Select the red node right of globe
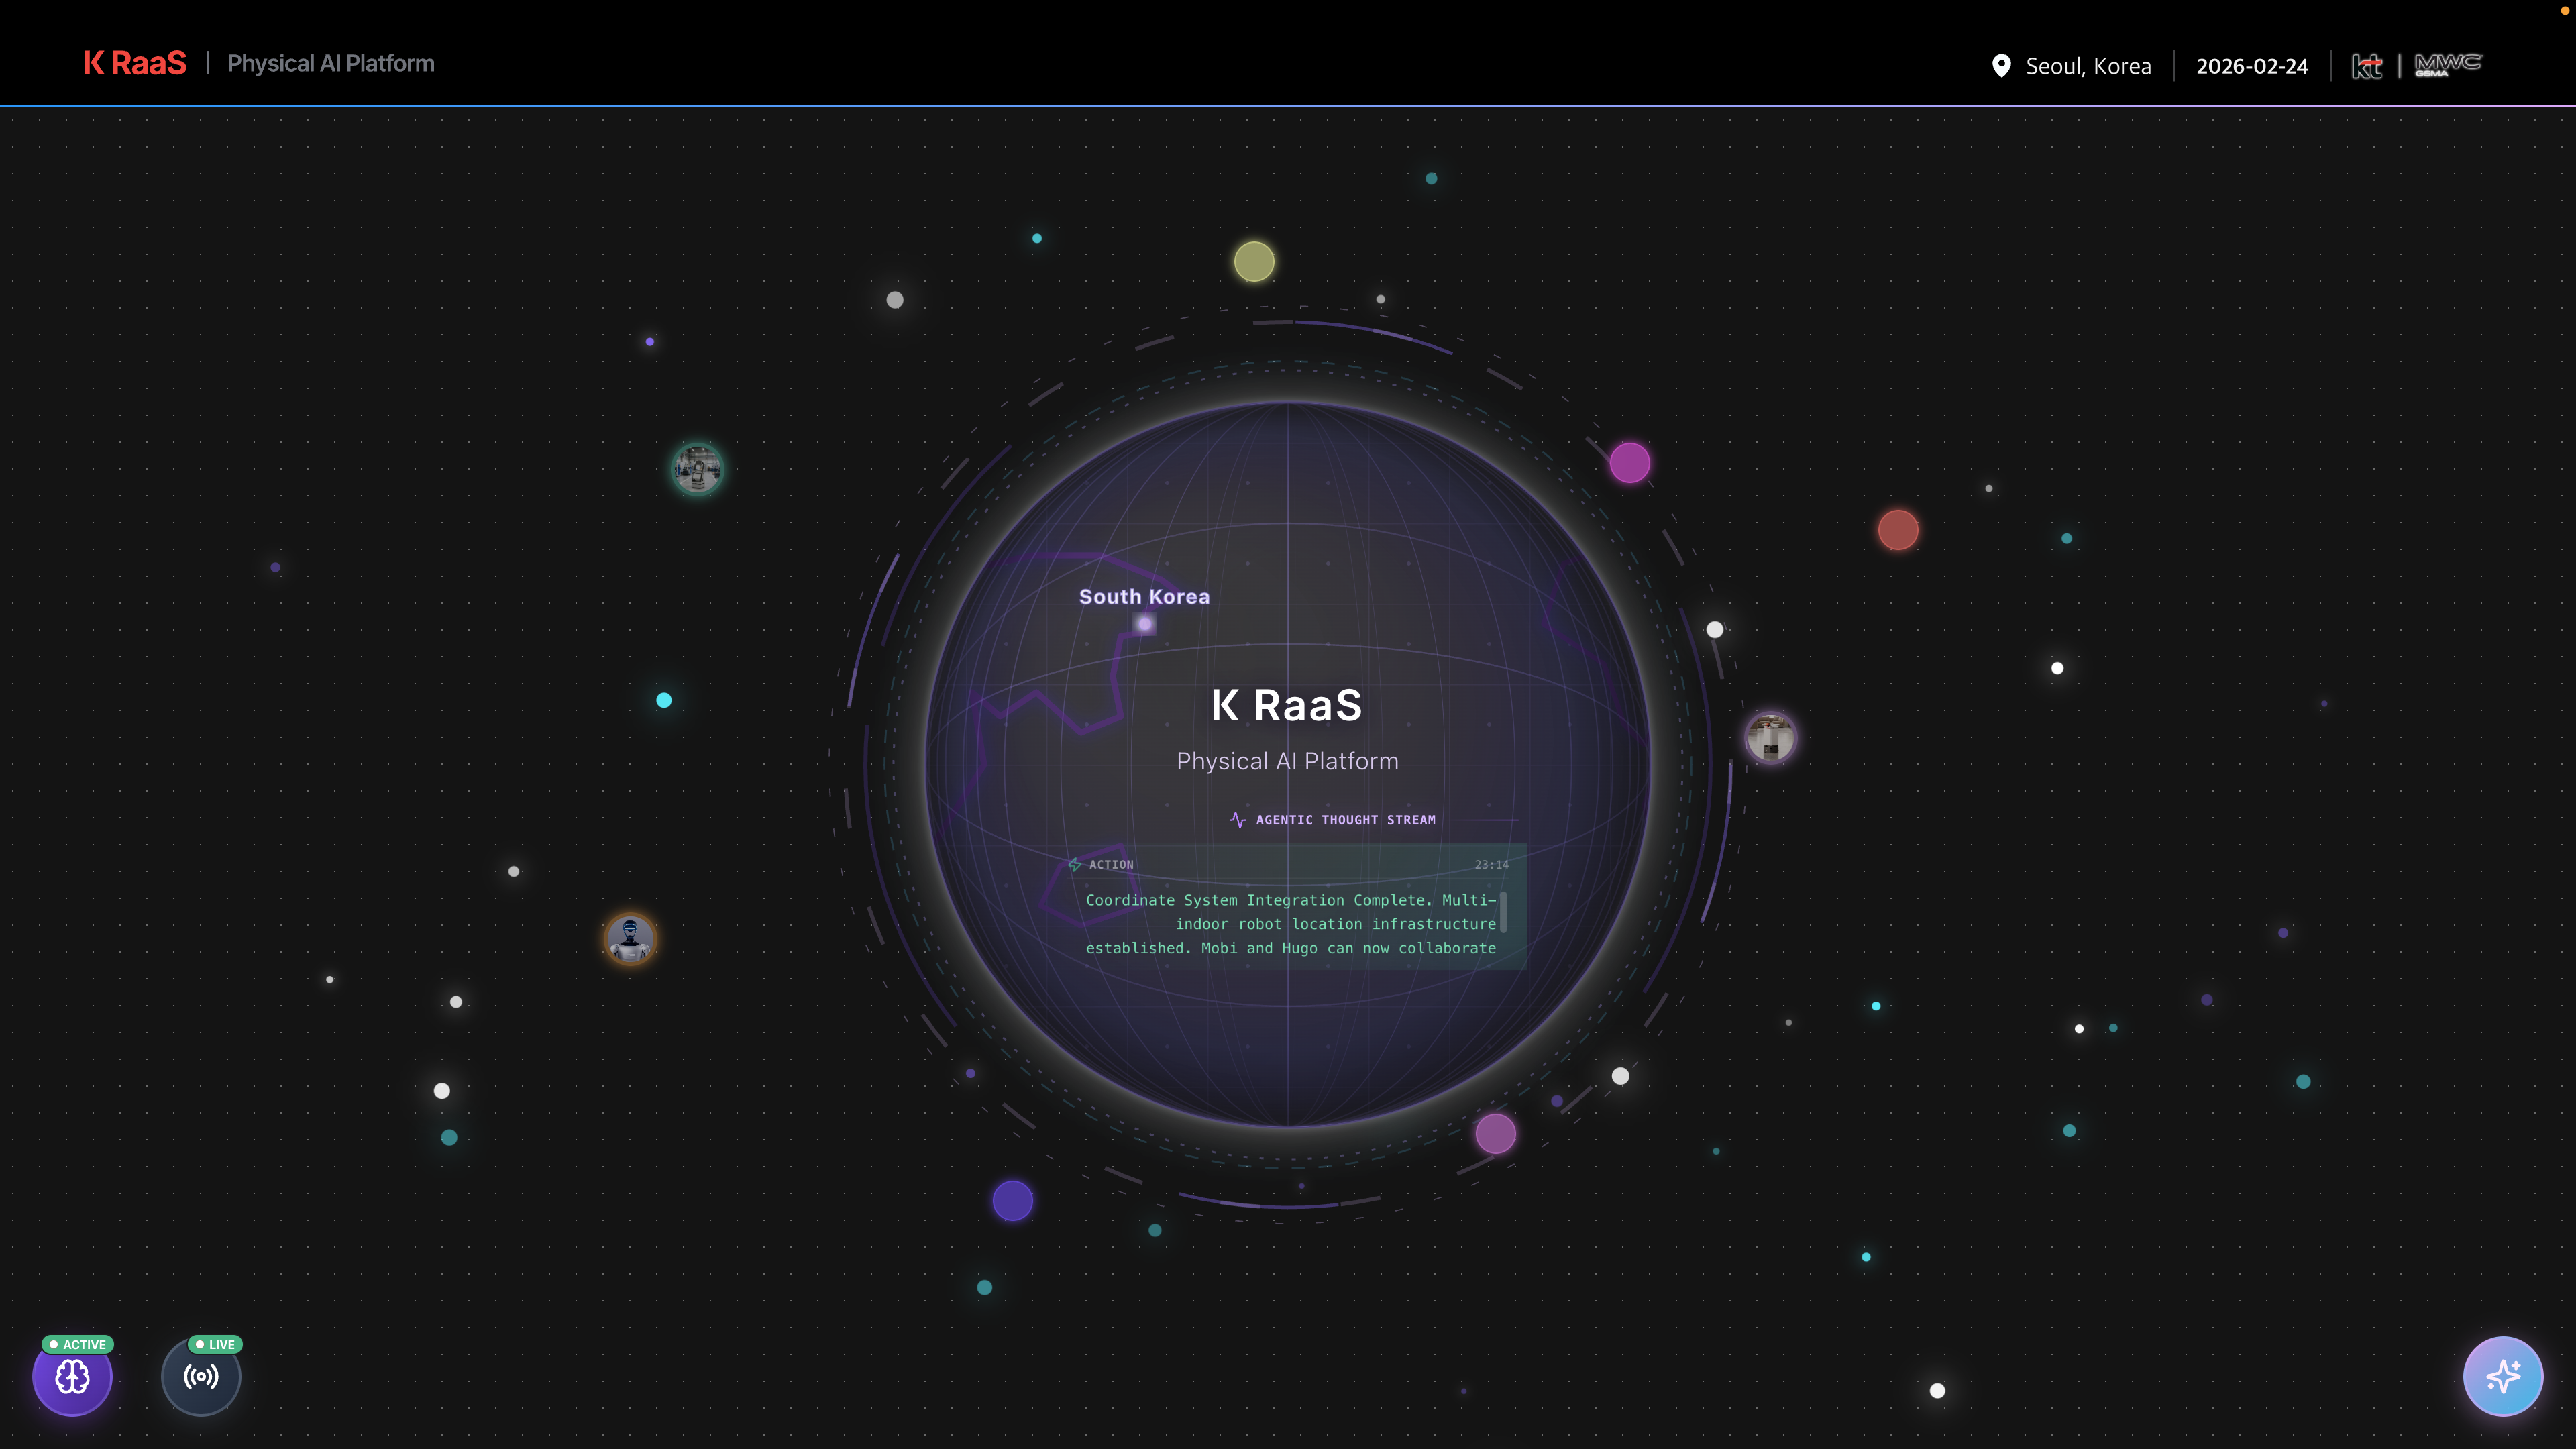Screen dimensions: 2576x1449 [x=1898, y=530]
